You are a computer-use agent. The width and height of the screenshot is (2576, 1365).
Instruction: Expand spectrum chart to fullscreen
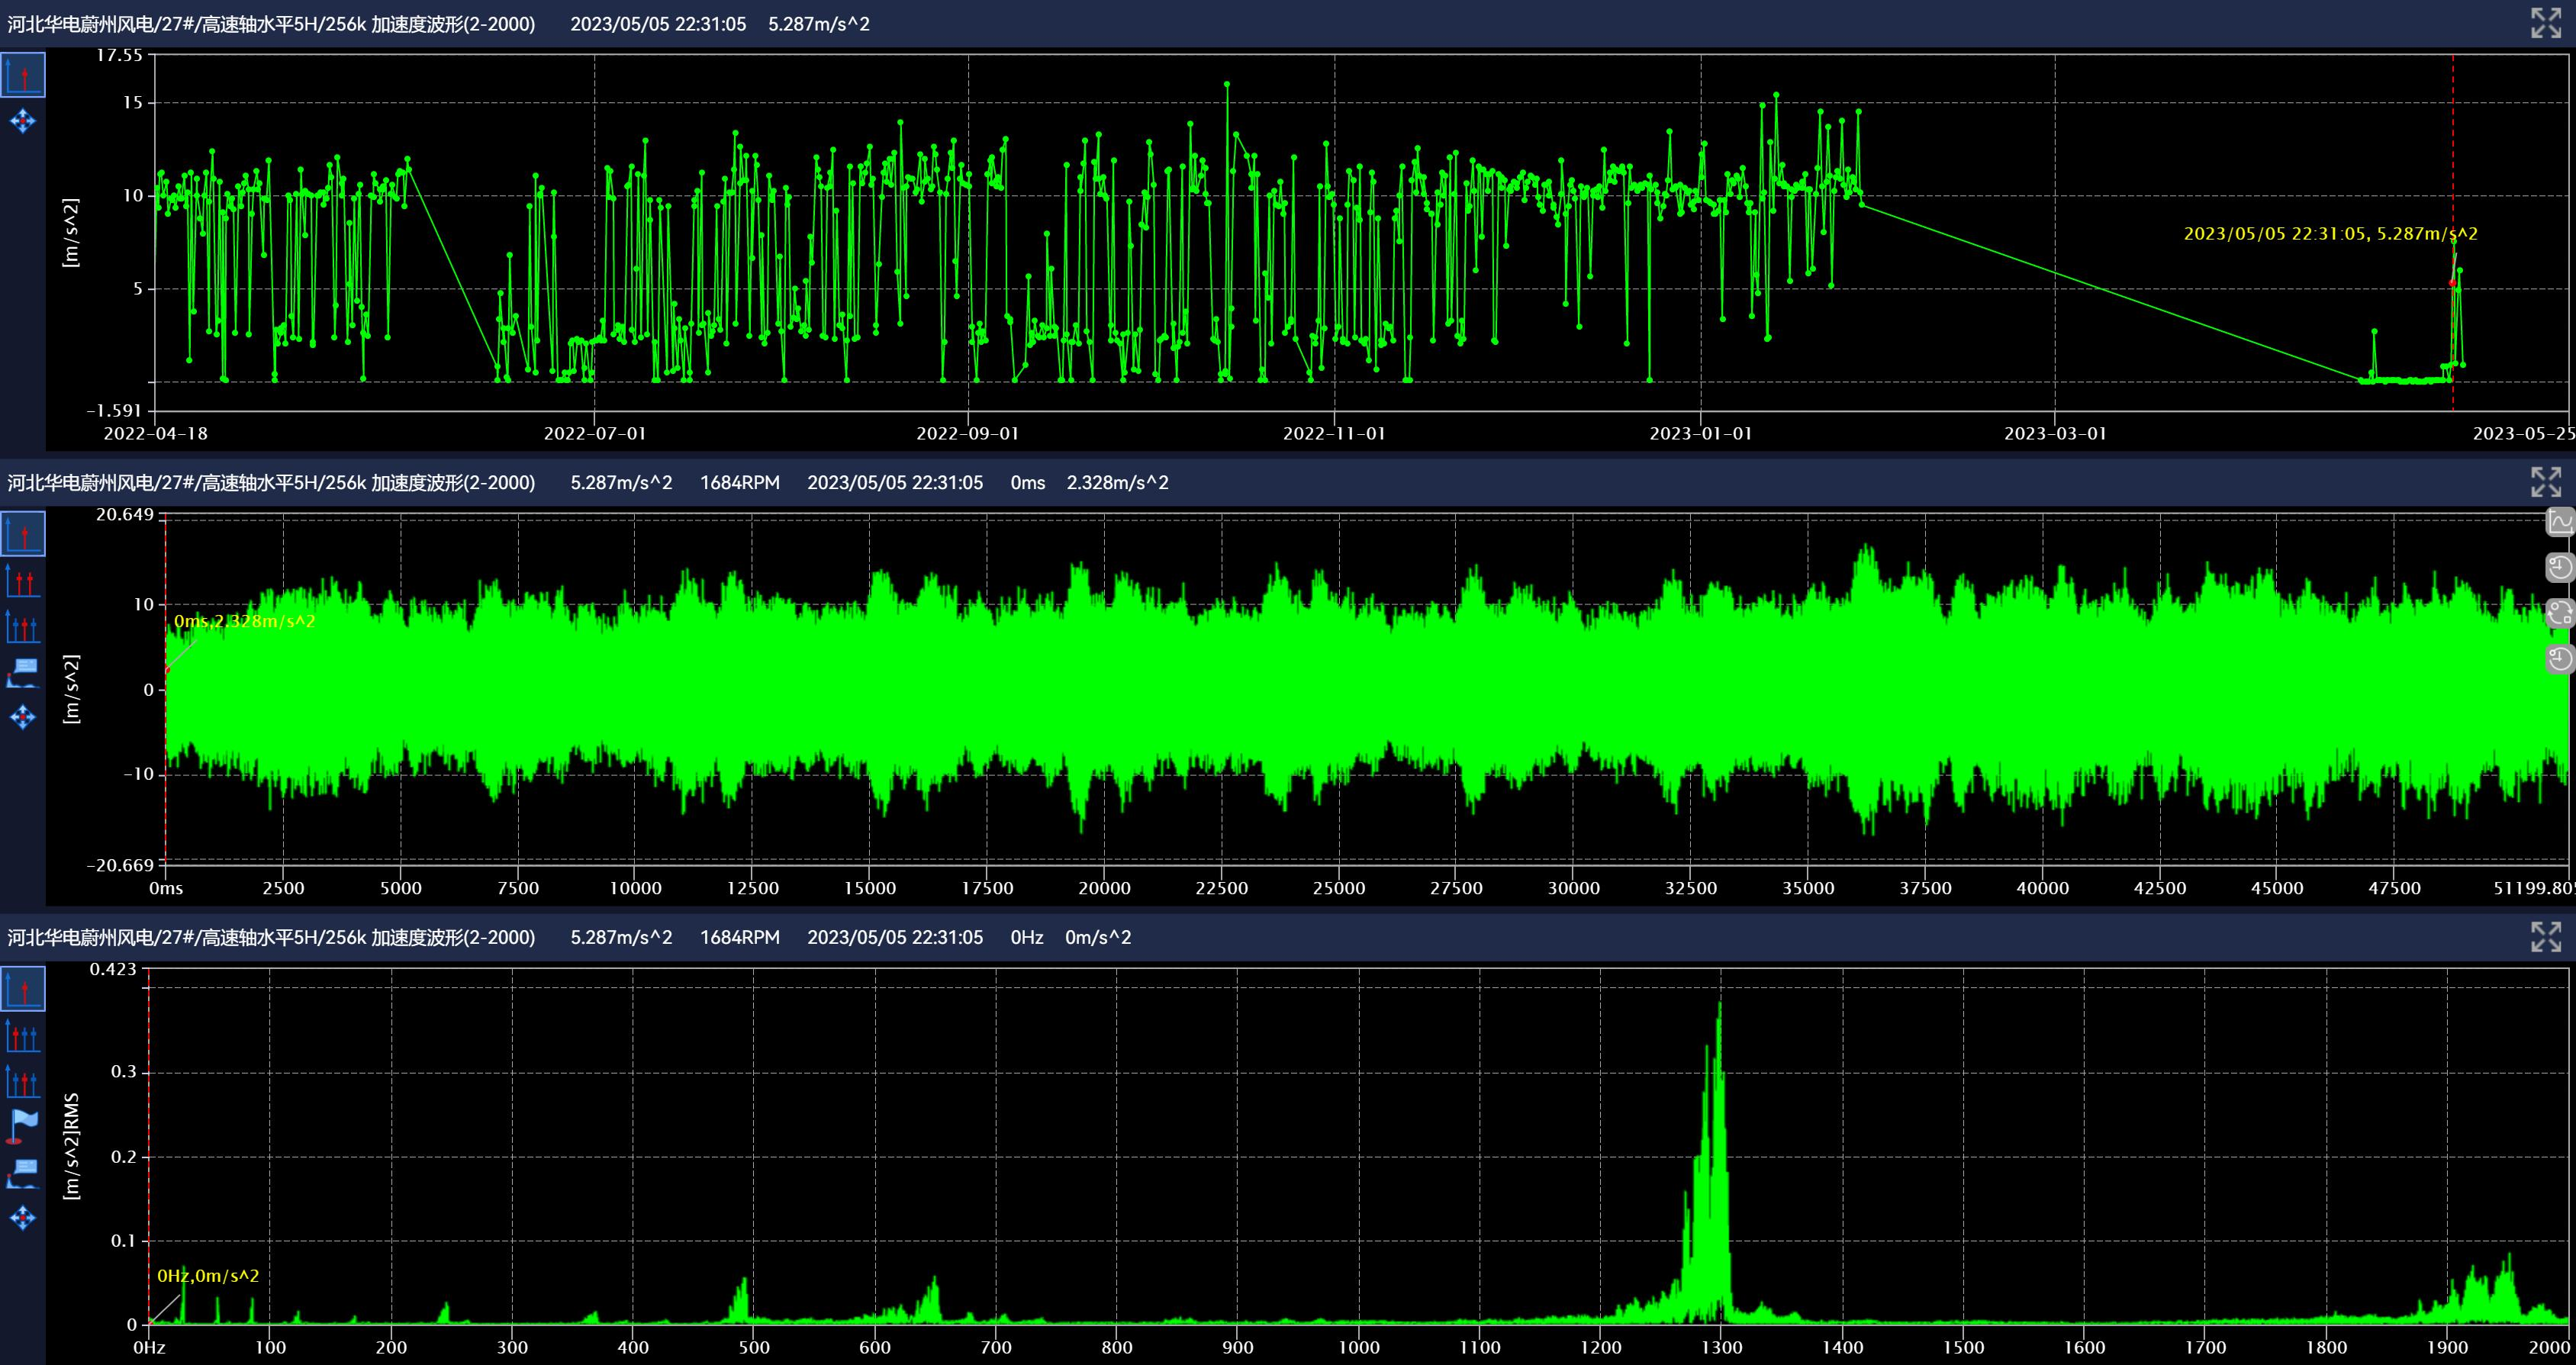pos(2545,937)
